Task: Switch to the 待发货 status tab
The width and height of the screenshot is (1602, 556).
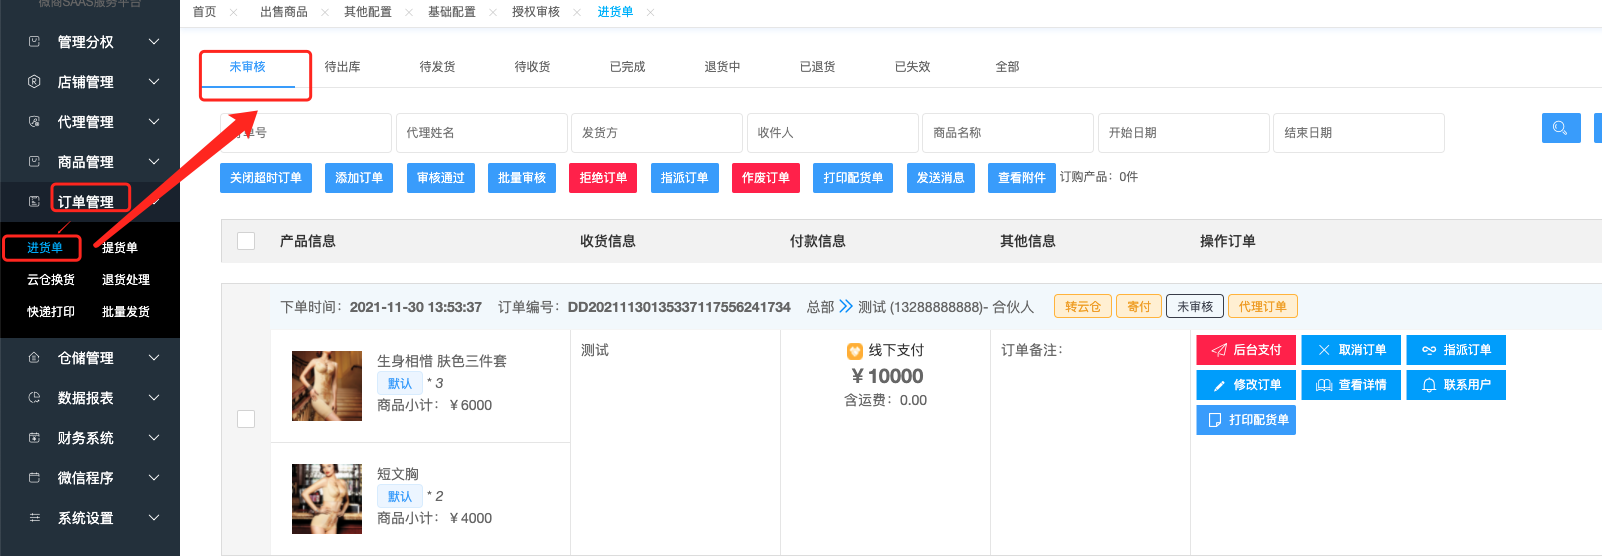Action: pyautogui.click(x=437, y=67)
